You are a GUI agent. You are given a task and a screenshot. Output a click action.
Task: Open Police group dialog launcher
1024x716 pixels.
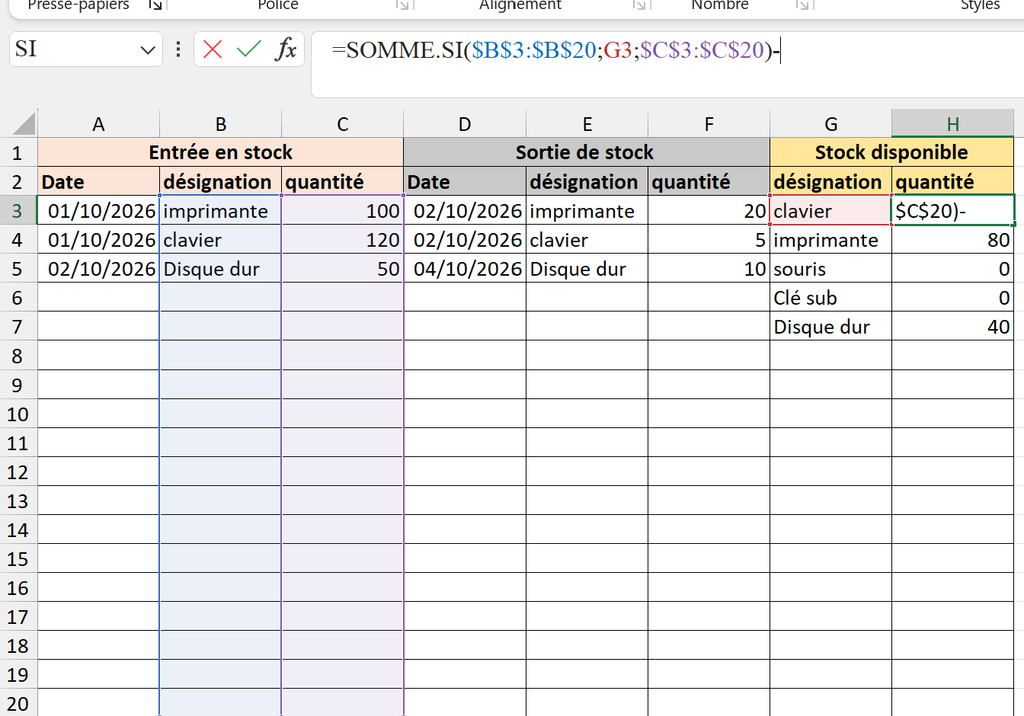[403, 5]
